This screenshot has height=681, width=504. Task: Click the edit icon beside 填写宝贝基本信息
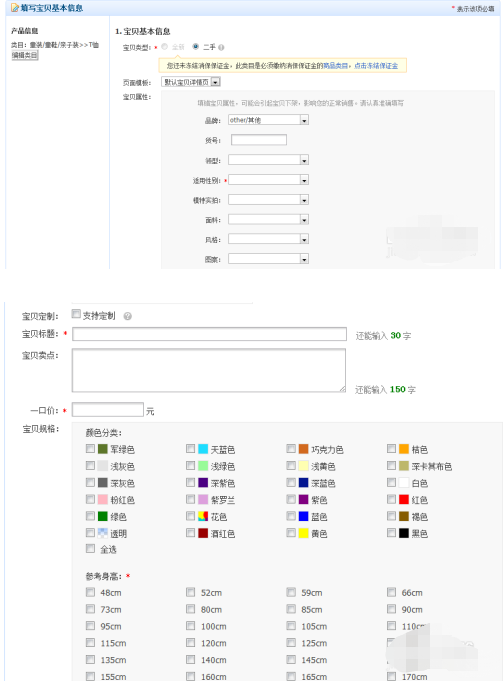[x=15, y=7]
